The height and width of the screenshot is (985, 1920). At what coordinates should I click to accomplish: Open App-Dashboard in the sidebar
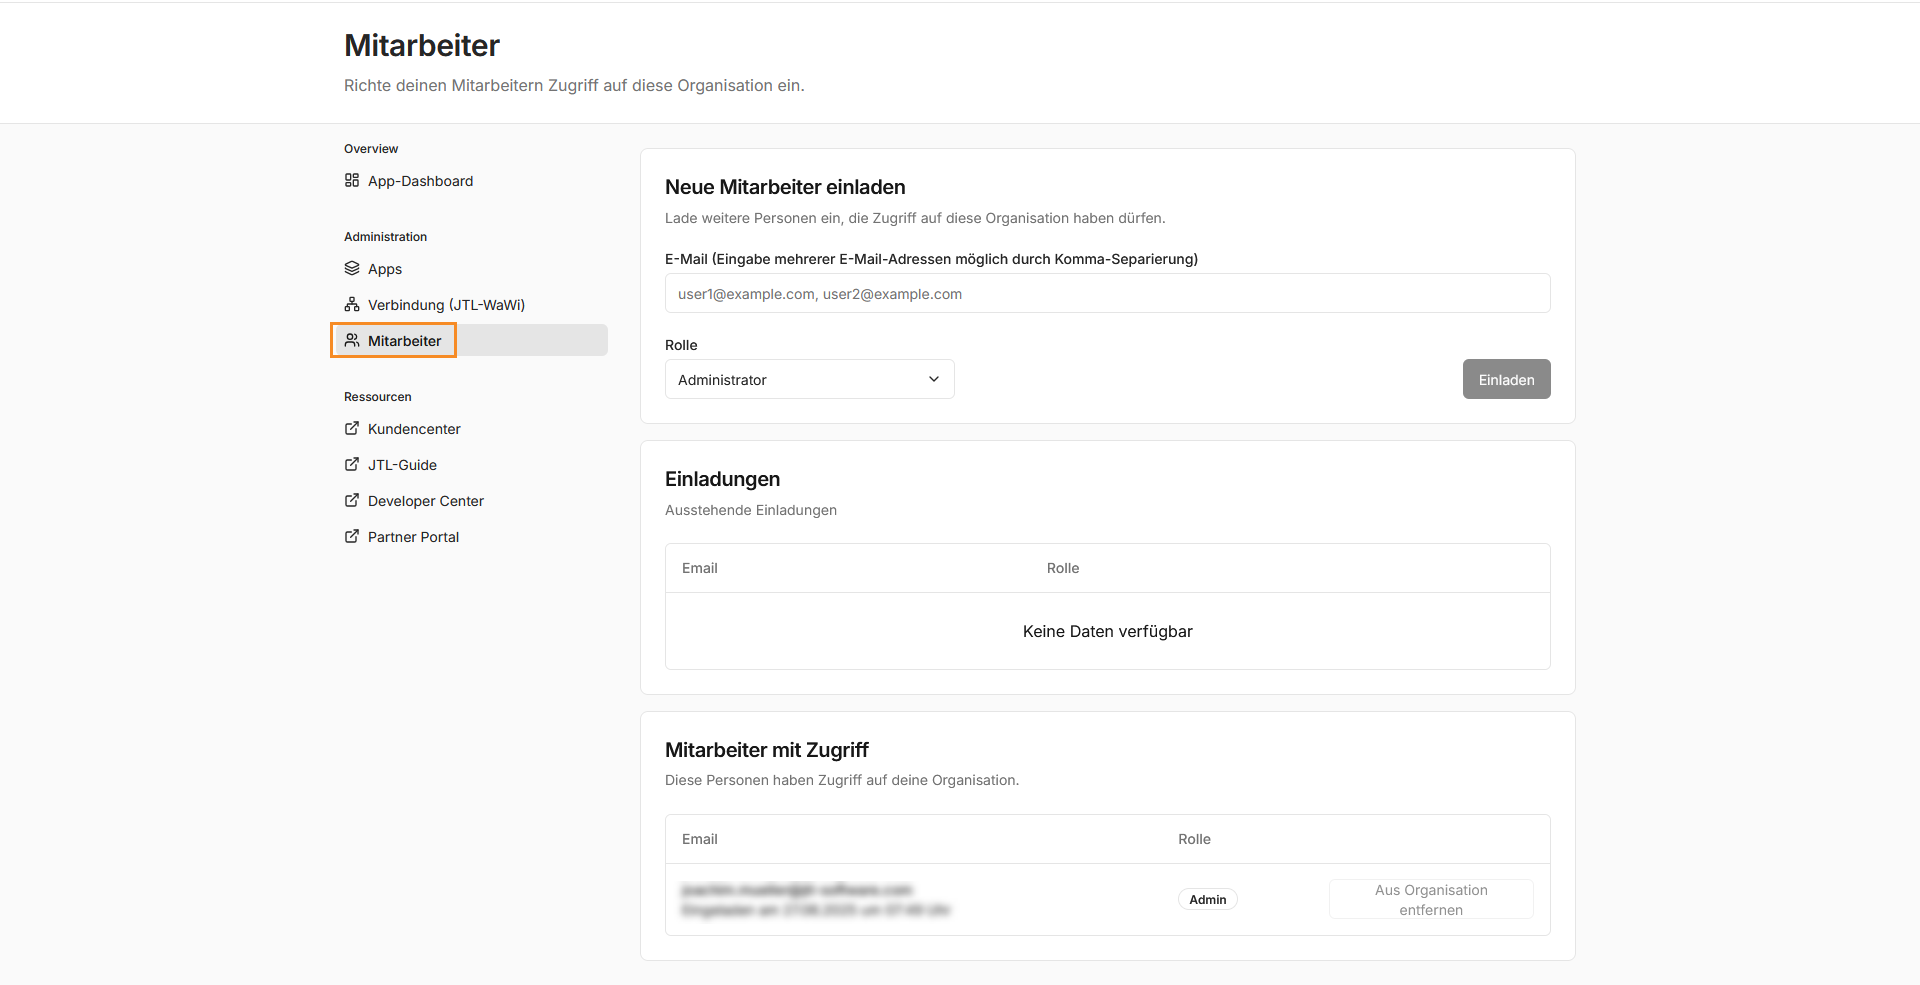420,181
